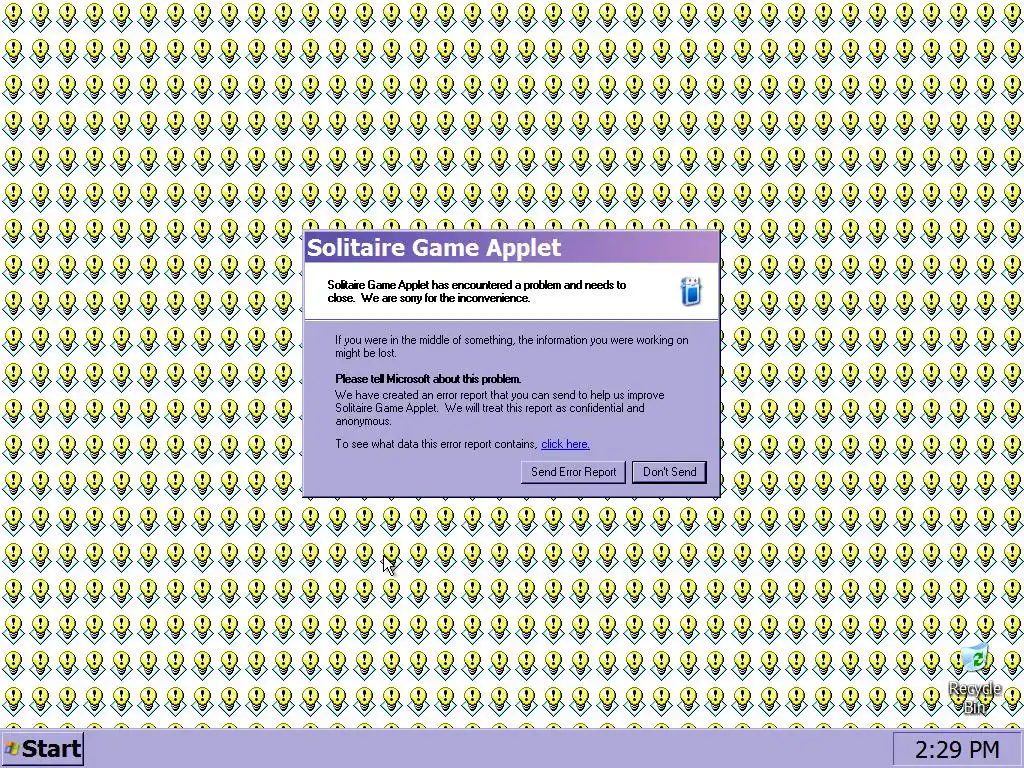Click the blue applet icon in the dialog
This screenshot has height=768, width=1024.
tap(691, 291)
